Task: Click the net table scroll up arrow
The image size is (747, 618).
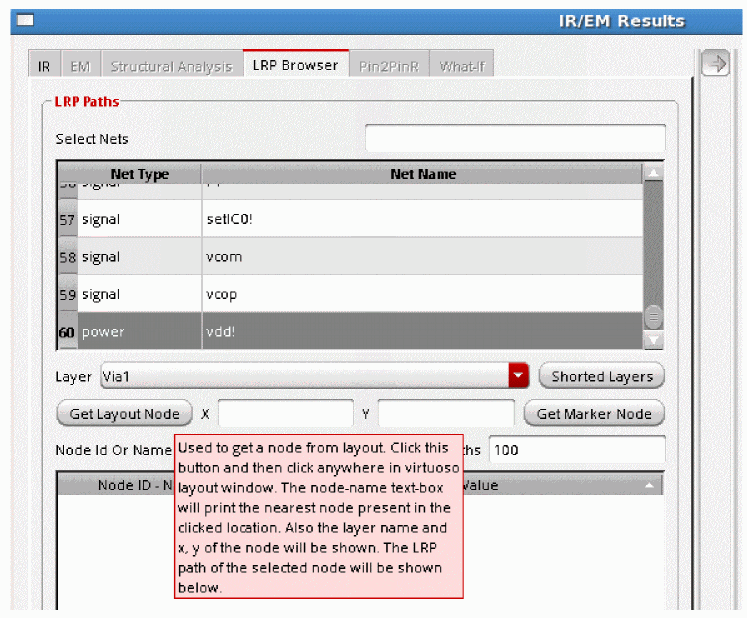Action: point(653,173)
